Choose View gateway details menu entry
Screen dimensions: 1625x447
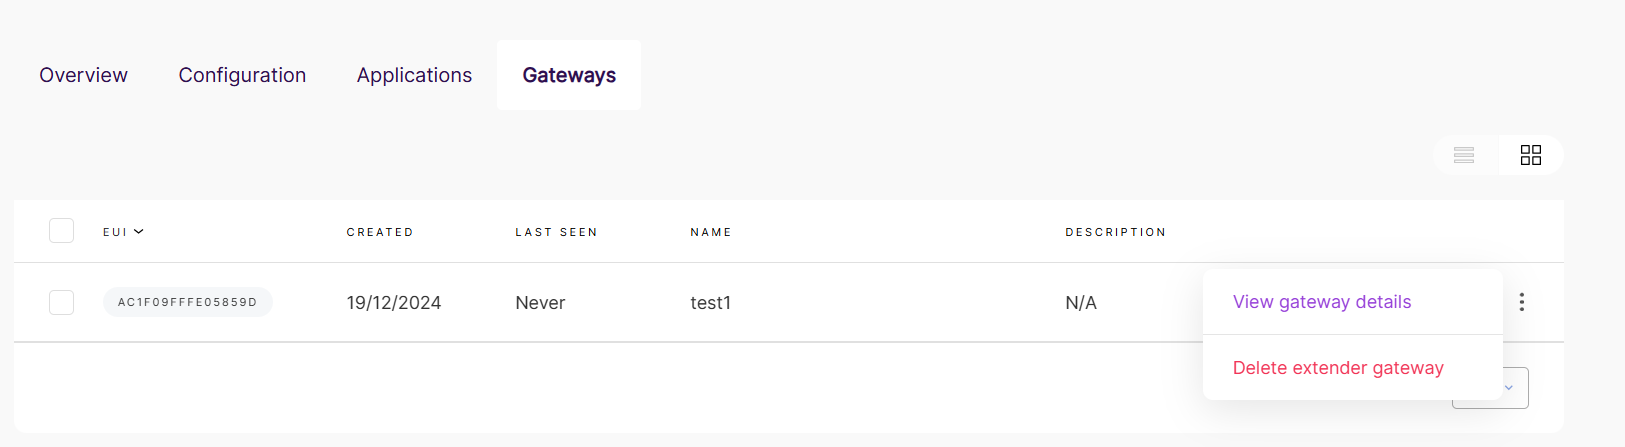pyautogui.click(x=1322, y=302)
